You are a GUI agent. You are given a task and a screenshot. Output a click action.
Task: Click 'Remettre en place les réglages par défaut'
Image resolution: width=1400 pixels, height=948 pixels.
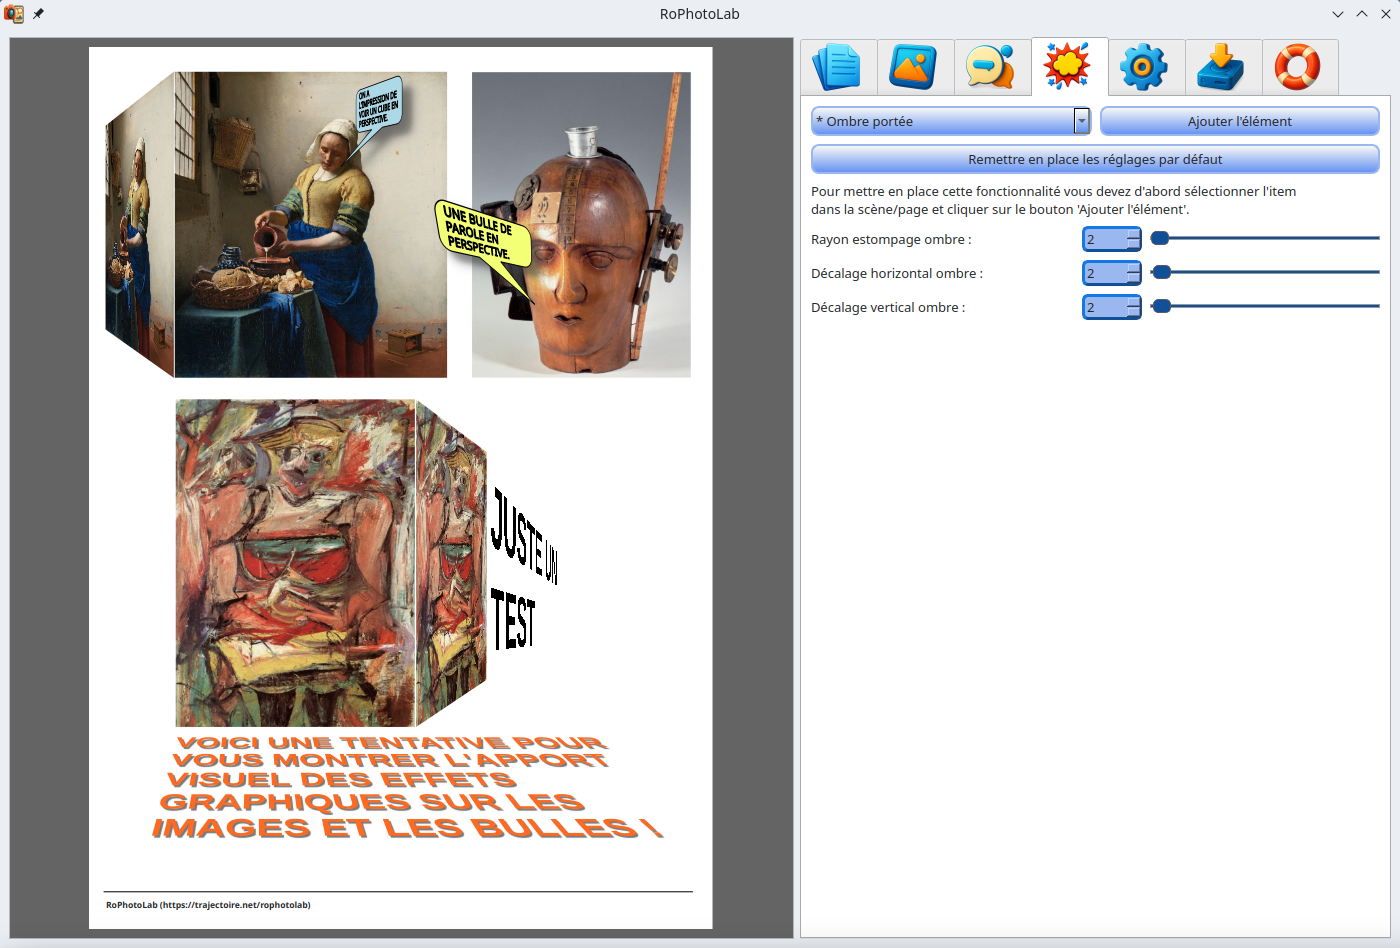pyautogui.click(x=1095, y=159)
